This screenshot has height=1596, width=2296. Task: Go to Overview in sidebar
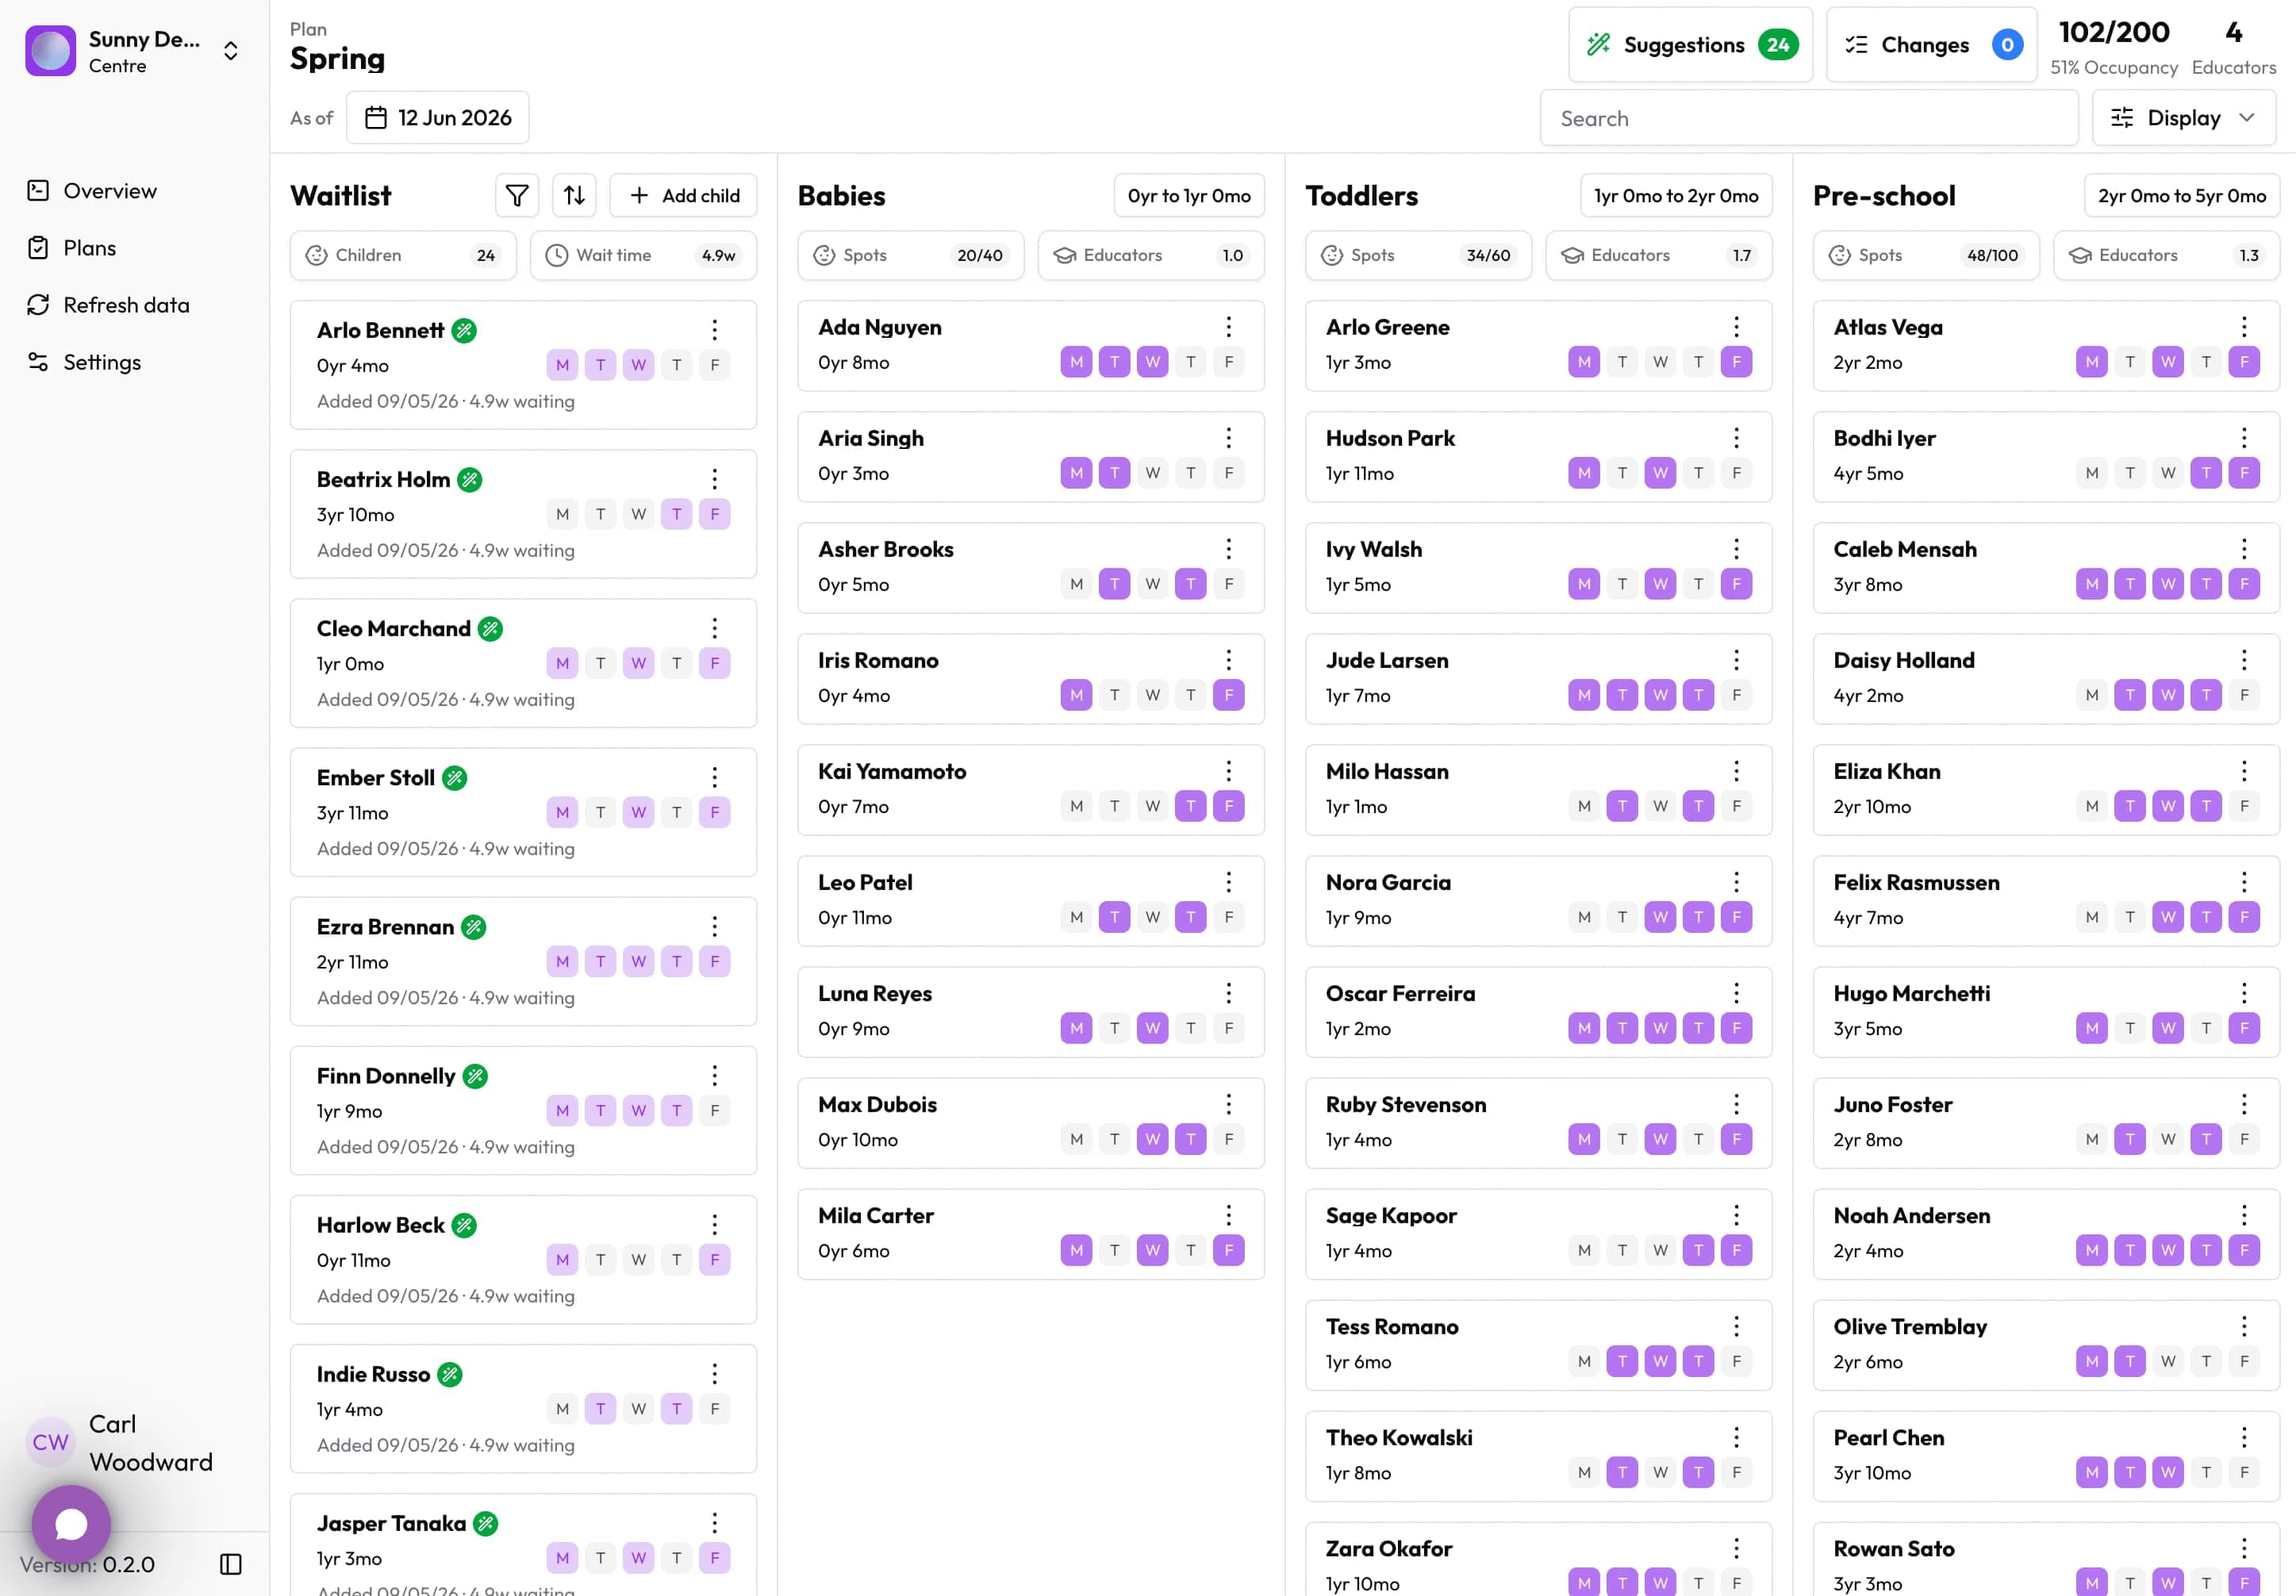click(x=110, y=191)
